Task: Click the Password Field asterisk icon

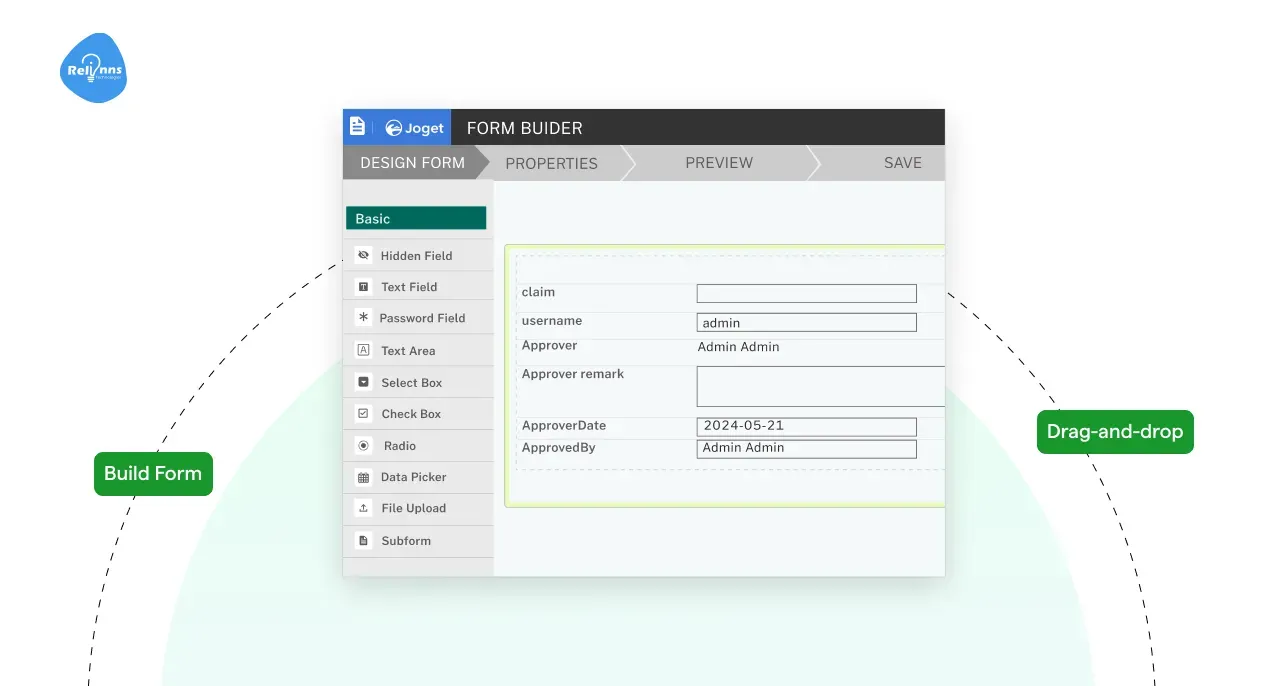Action: coord(363,317)
